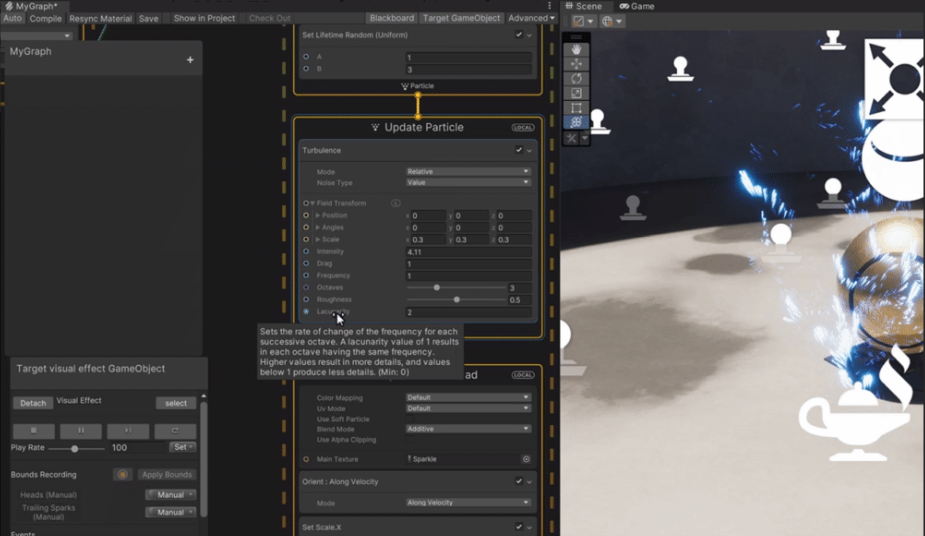The height and width of the screenshot is (536, 925).
Task: Disable the Orient Along Velocity checkbox
Action: point(519,481)
